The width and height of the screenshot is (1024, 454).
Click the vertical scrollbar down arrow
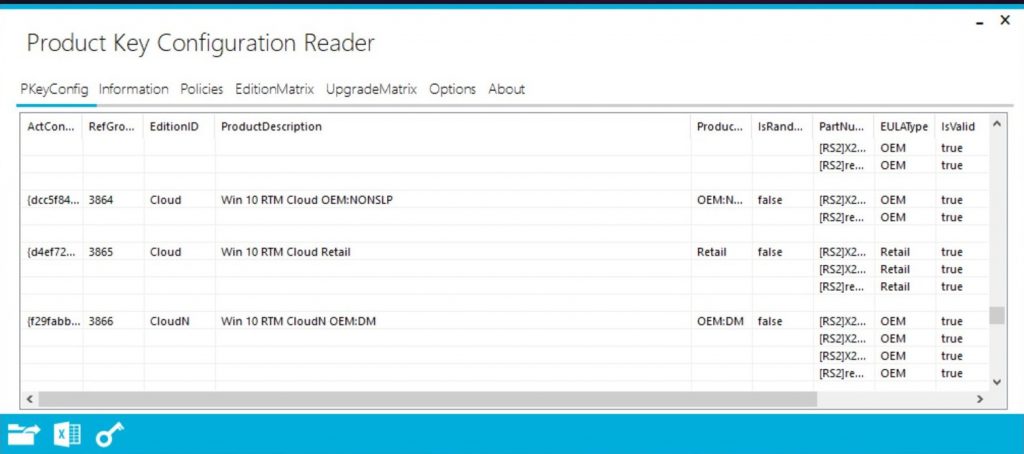[997, 382]
